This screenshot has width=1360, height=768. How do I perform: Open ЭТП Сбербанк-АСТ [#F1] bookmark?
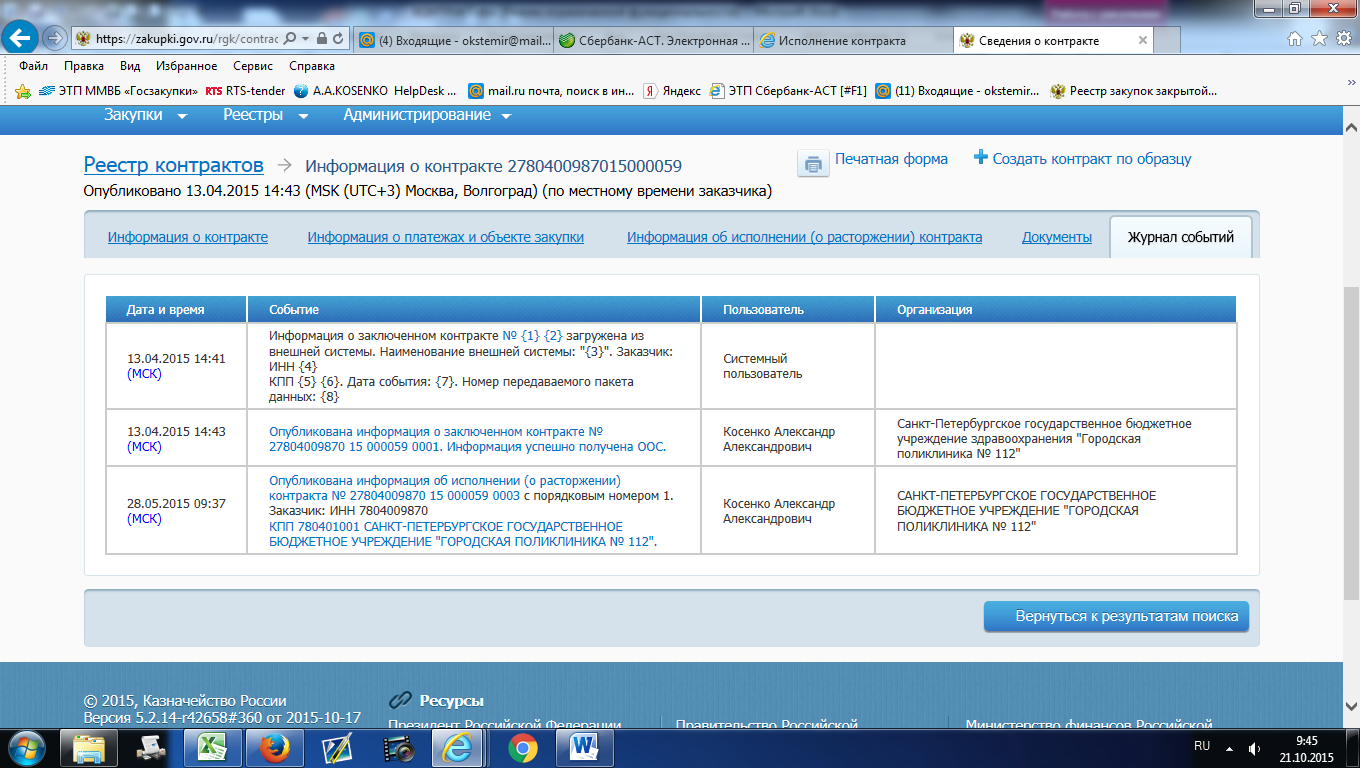pyautogui.click(x=787, y=91)
